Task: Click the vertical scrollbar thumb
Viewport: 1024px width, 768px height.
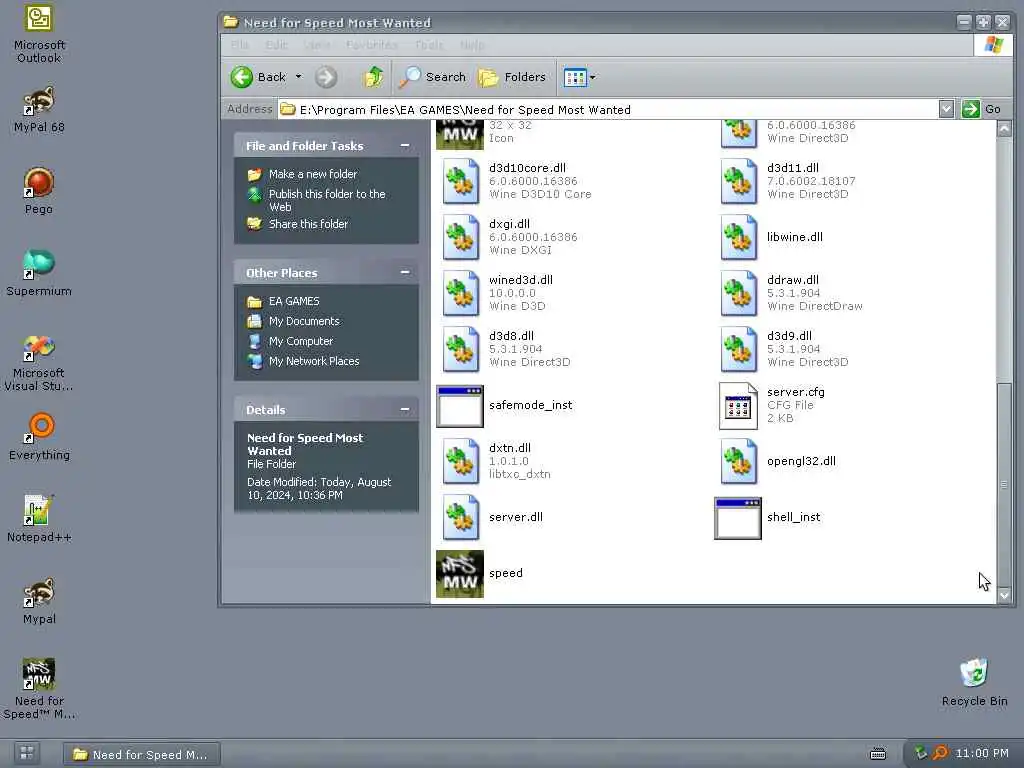Action: pos(1004,484)
